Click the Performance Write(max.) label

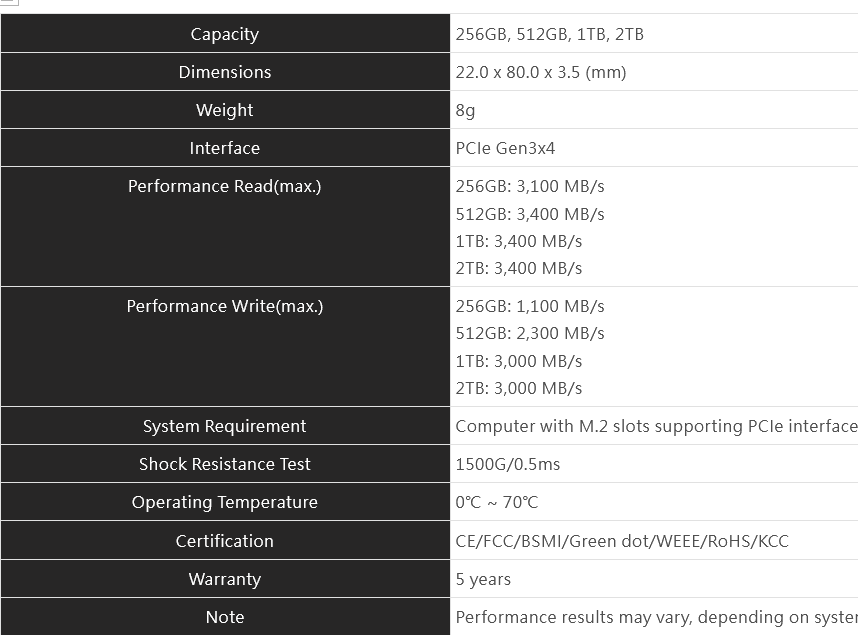225,307
